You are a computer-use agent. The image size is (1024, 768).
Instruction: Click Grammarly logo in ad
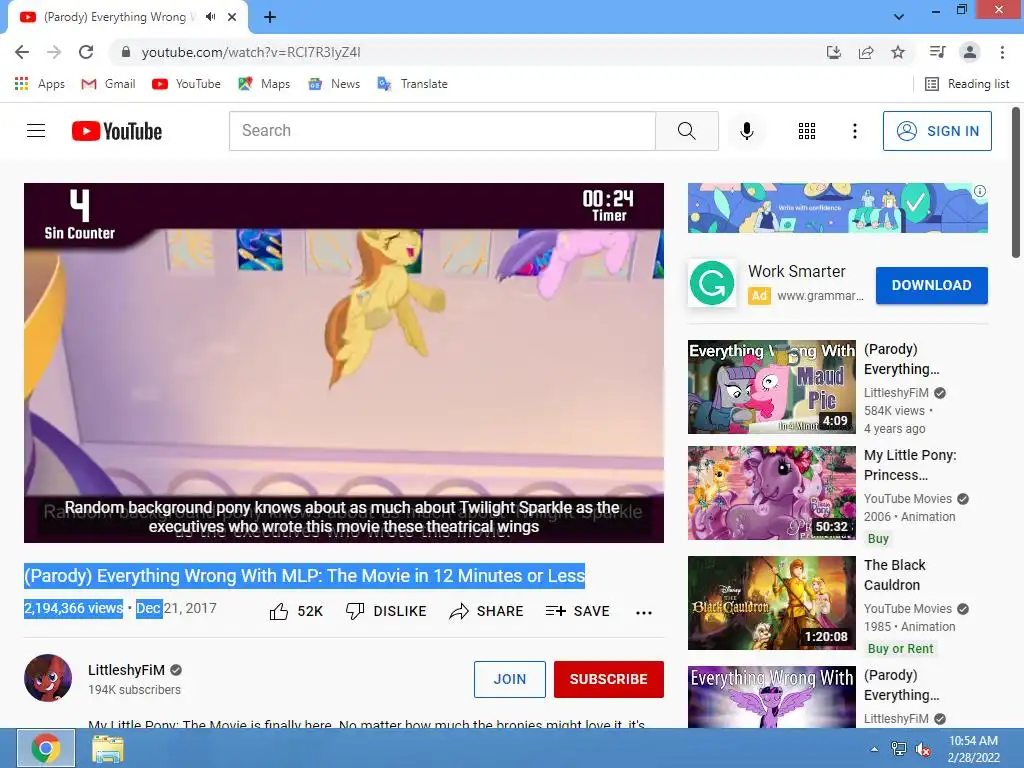[x=712, y=283]
